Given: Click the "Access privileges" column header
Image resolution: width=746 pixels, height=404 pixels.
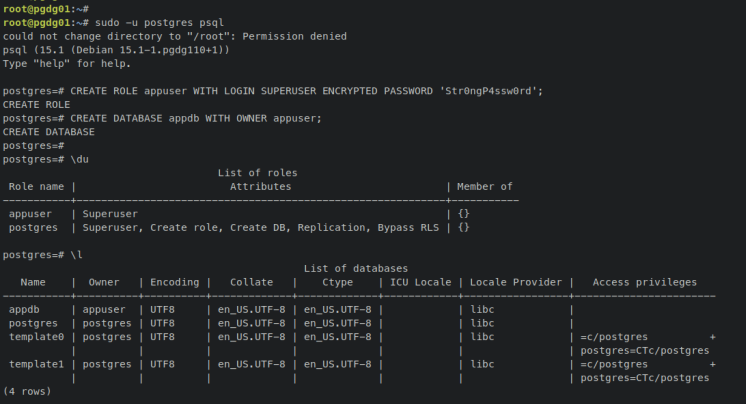Looking at the screenshot, I should click(644, 282).
